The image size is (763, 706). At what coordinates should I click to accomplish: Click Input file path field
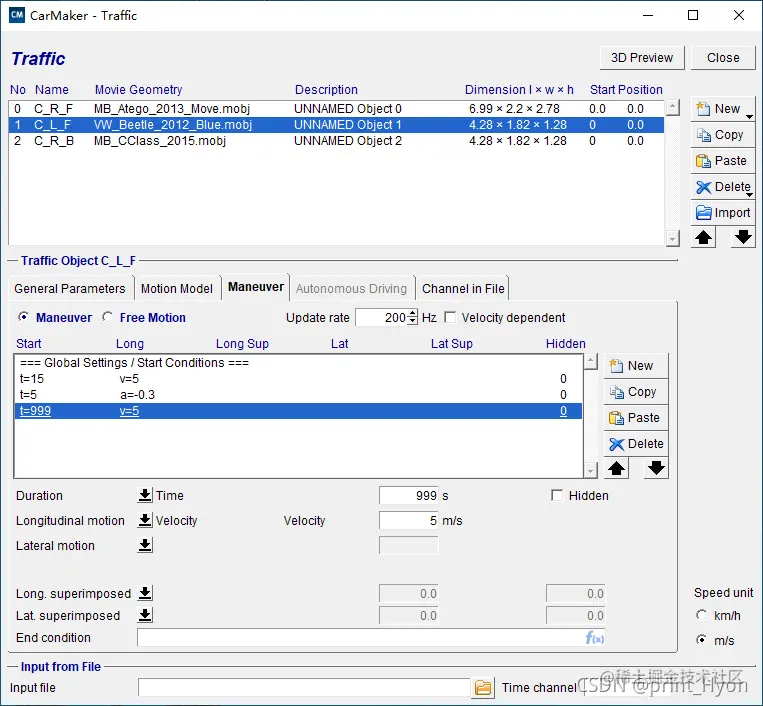coord(304,688)
